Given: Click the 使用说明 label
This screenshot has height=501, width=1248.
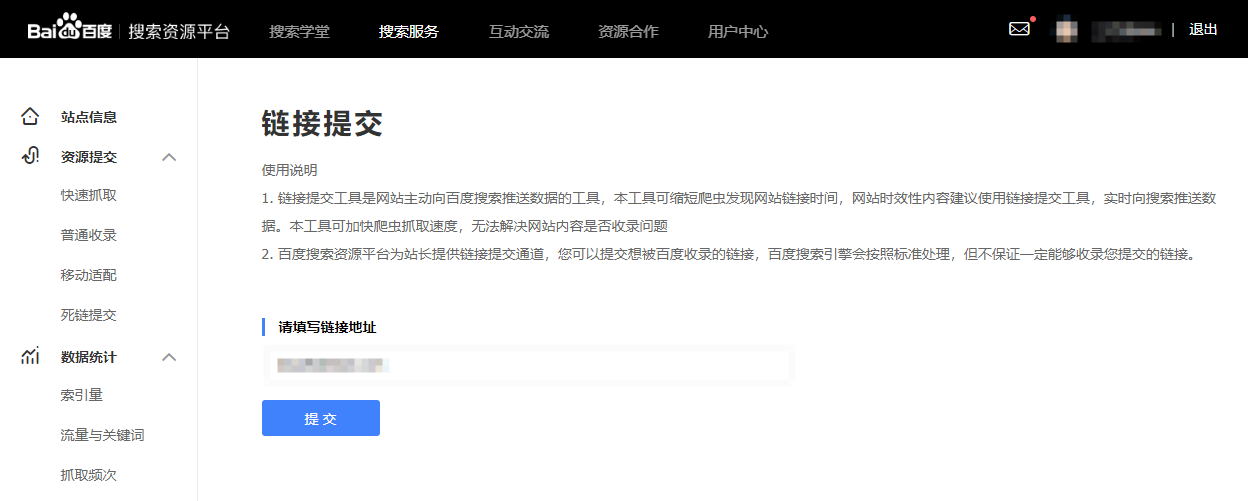Looking at the screenshot, I should (289, 170).
